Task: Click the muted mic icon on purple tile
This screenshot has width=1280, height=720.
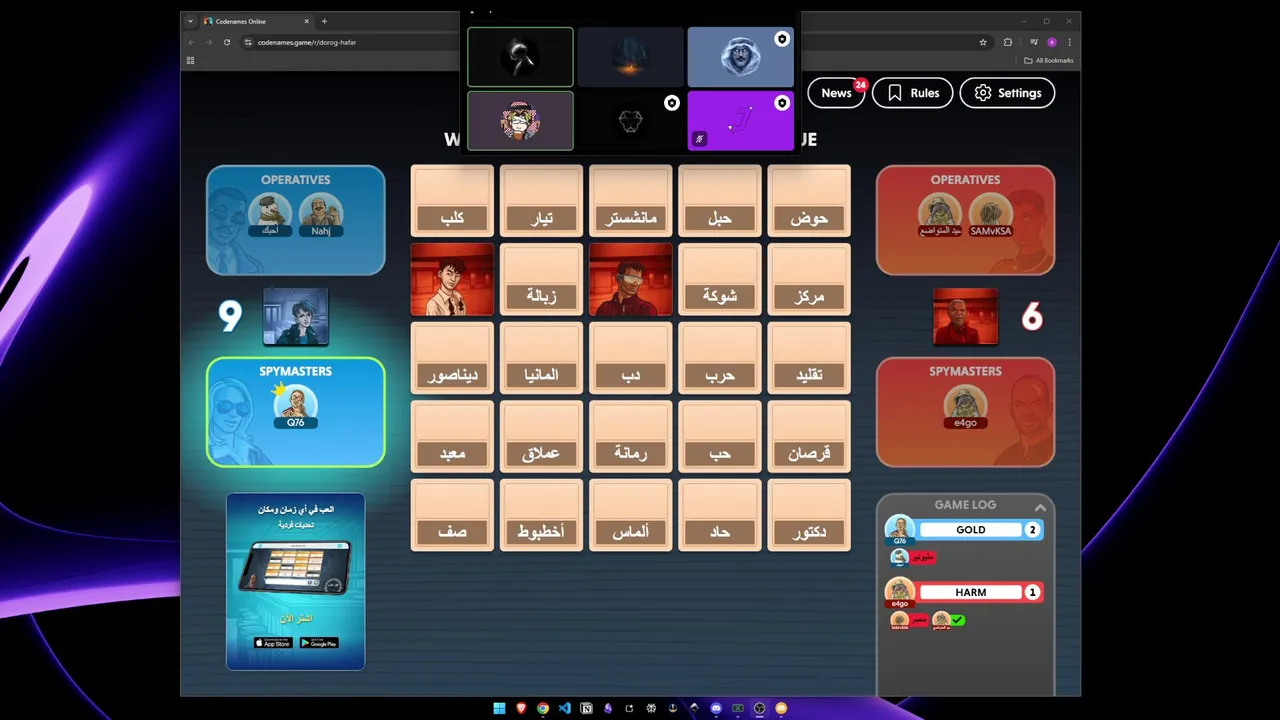Action: [x=699, y=139]
